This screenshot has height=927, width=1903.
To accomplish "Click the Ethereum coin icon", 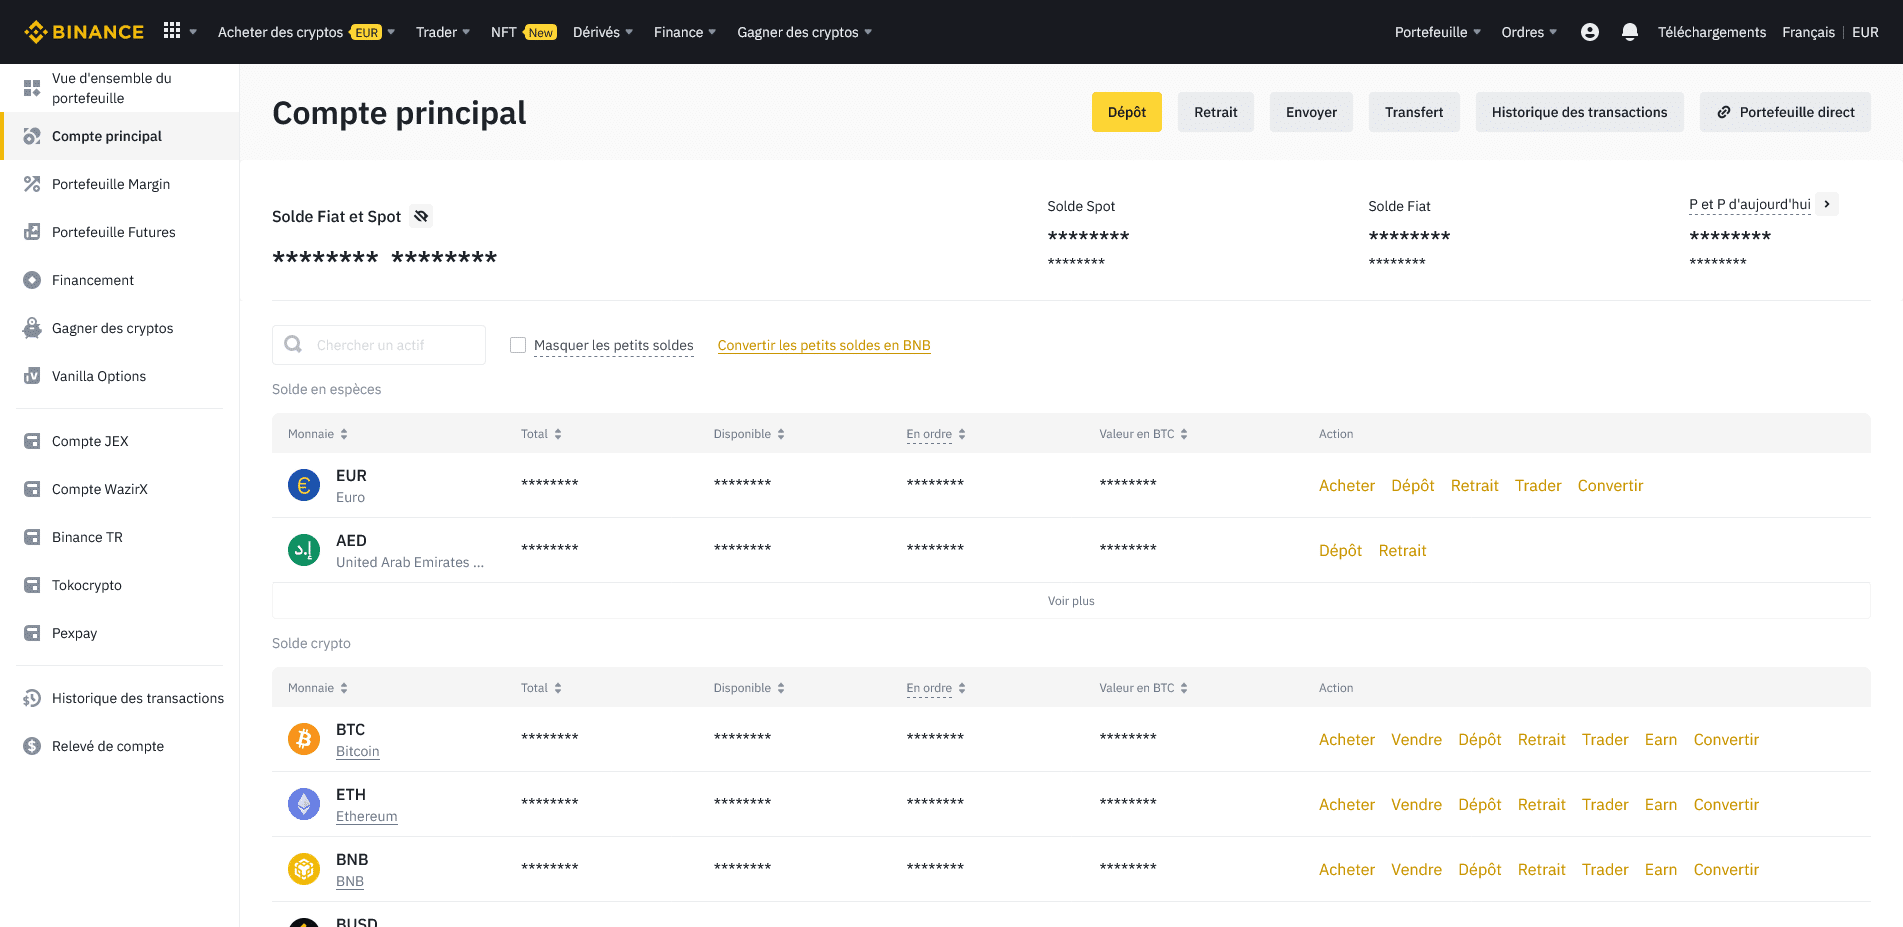I will click(x=304, y=804).
